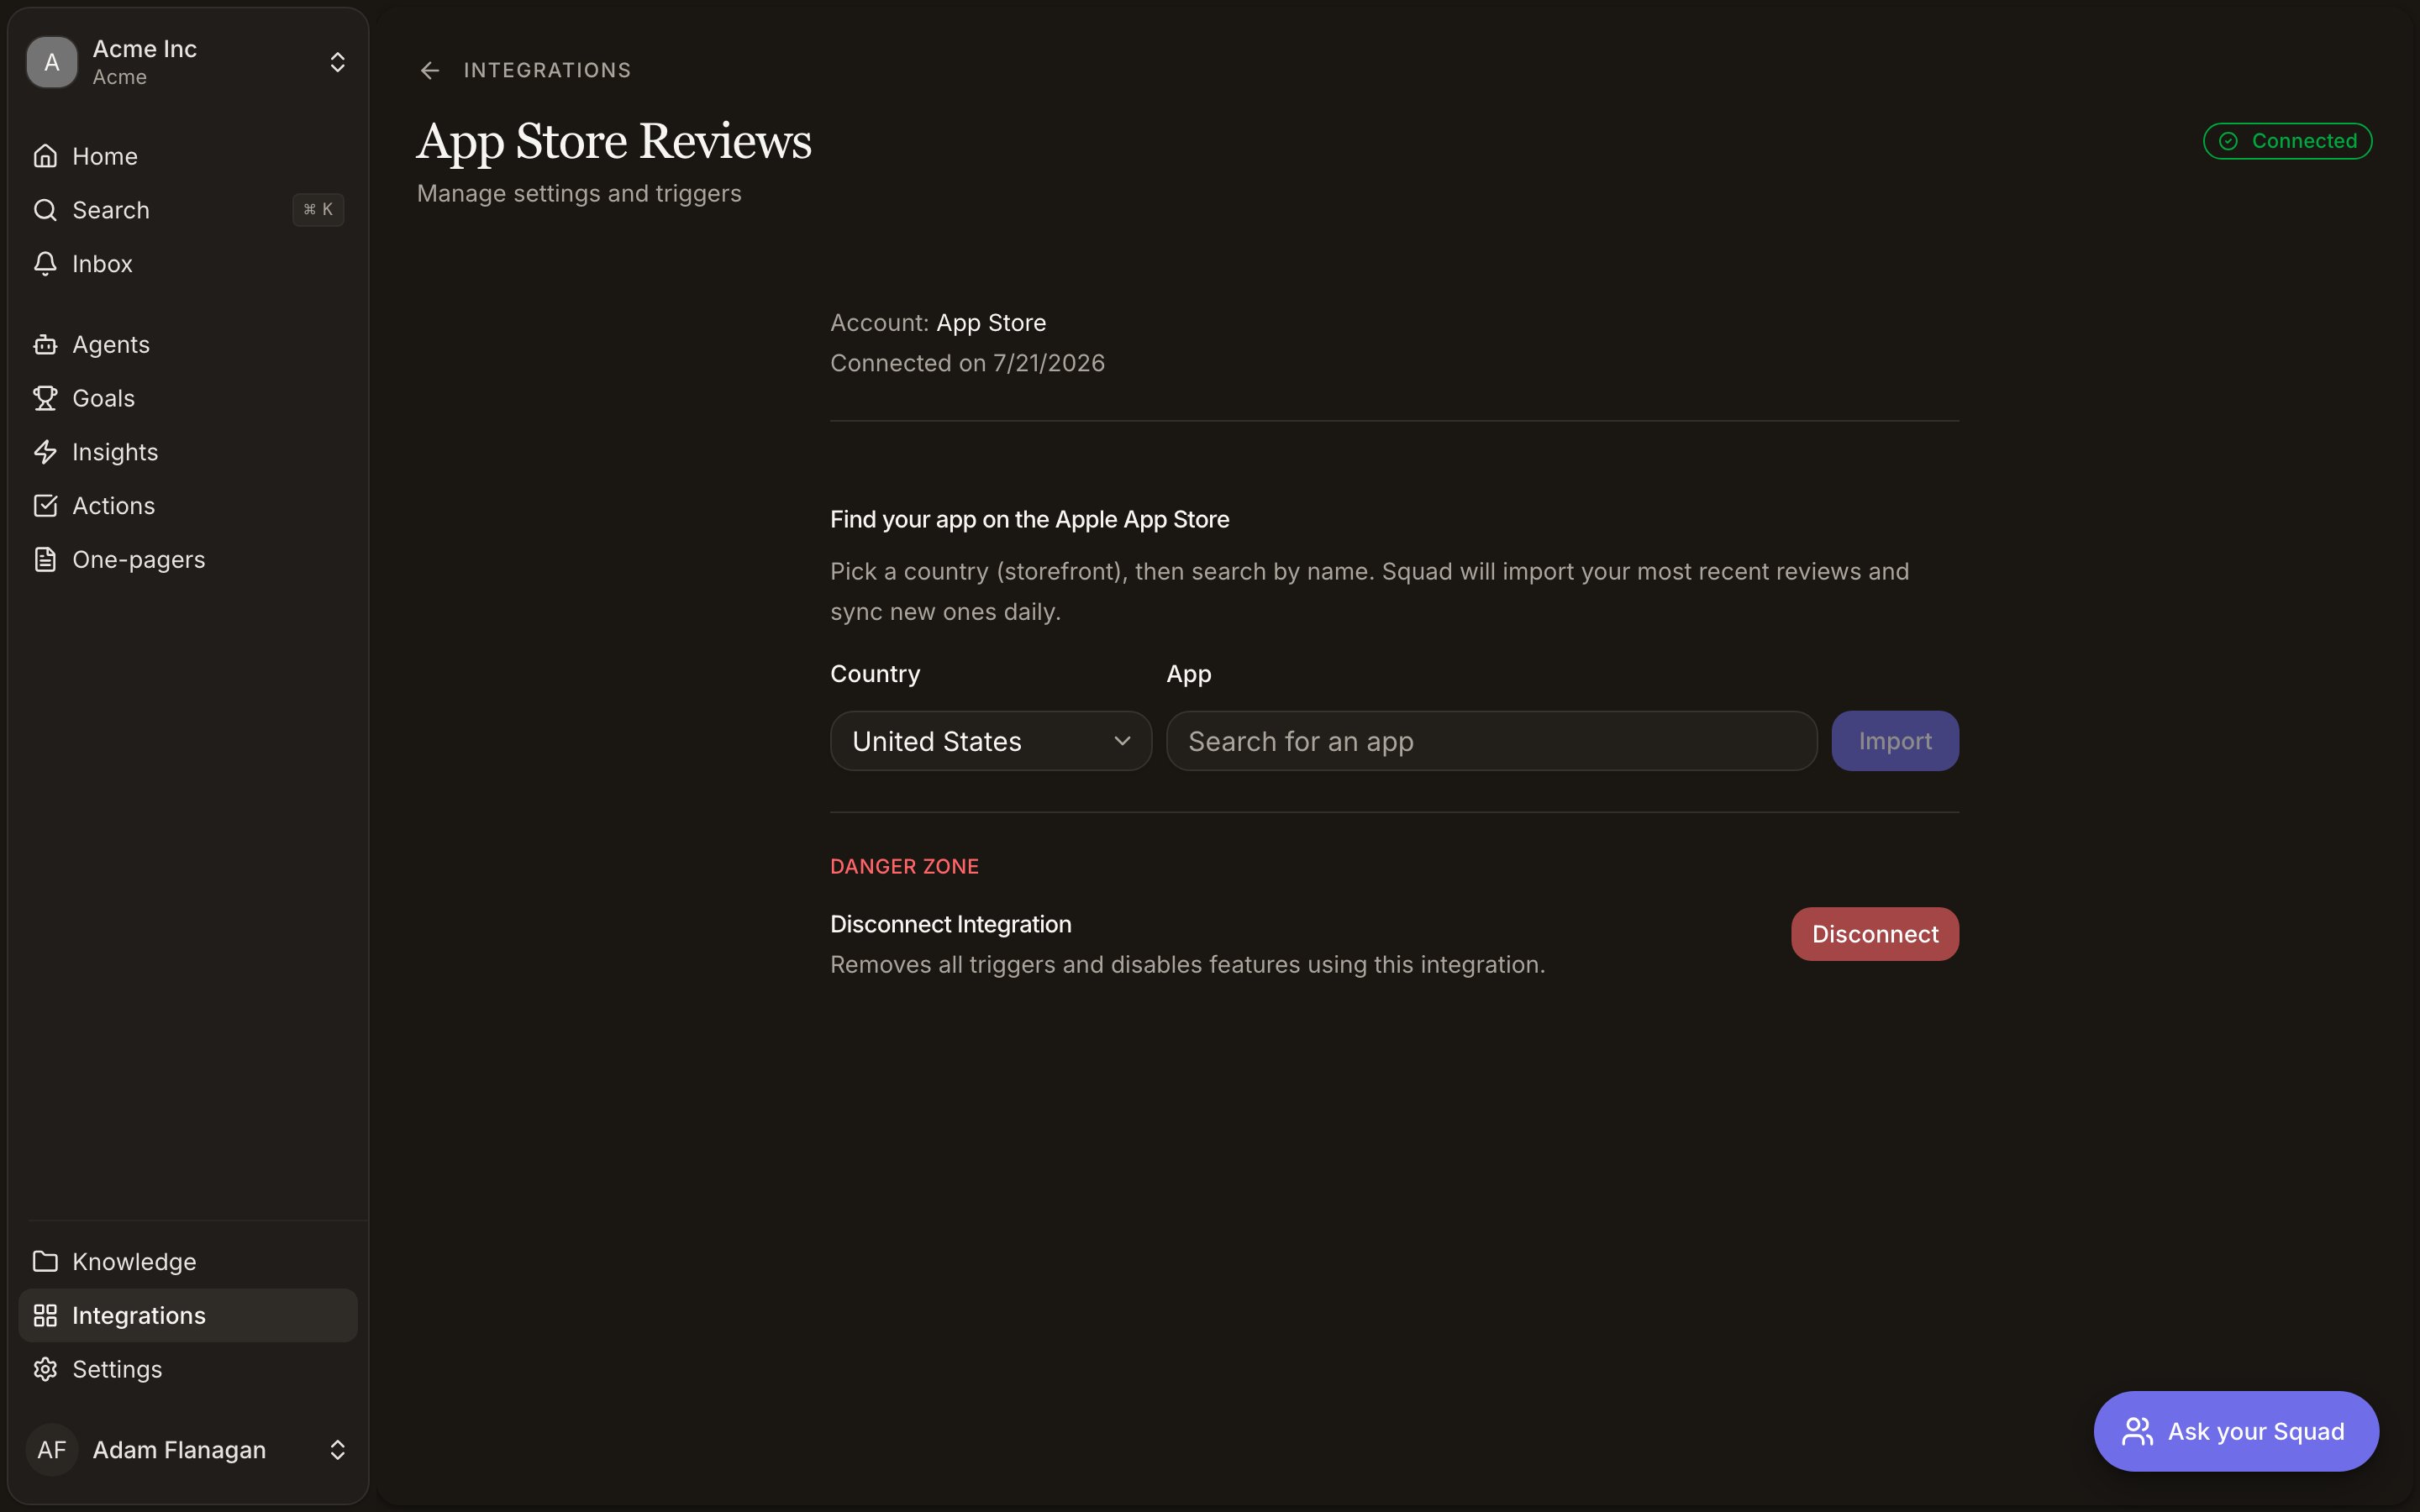The width and height of the screenshot is (2420, 1512).
Task: Click the DANGER ZONE label
Action: (904, 866)
